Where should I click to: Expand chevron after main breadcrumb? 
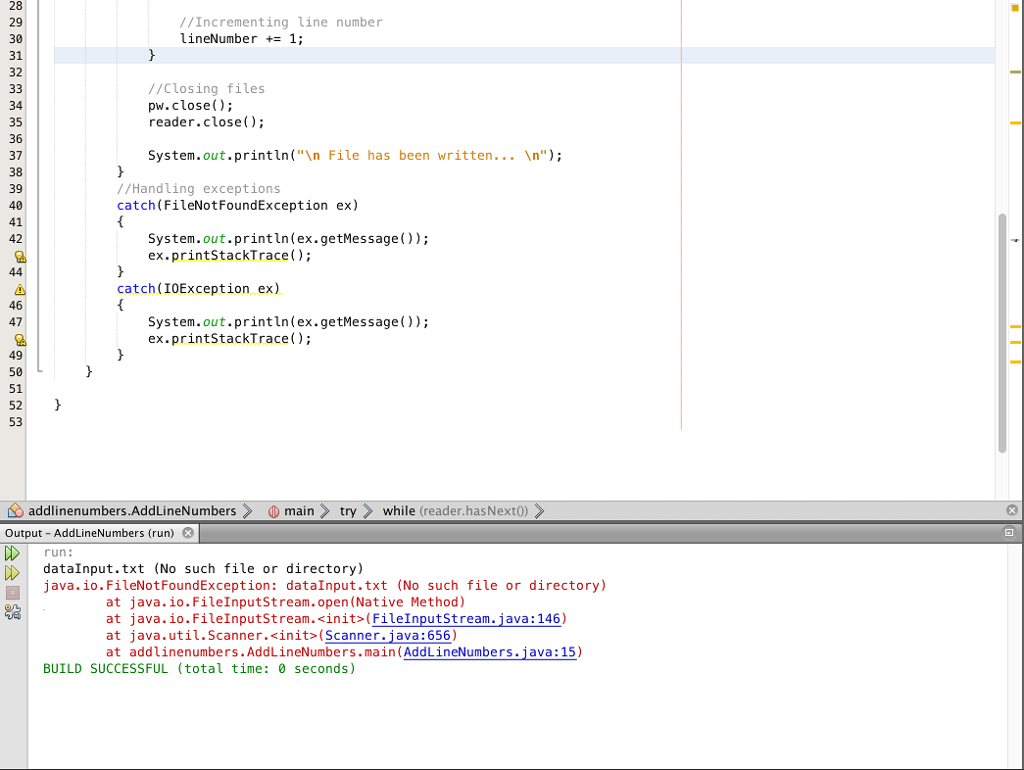(325, 511)
